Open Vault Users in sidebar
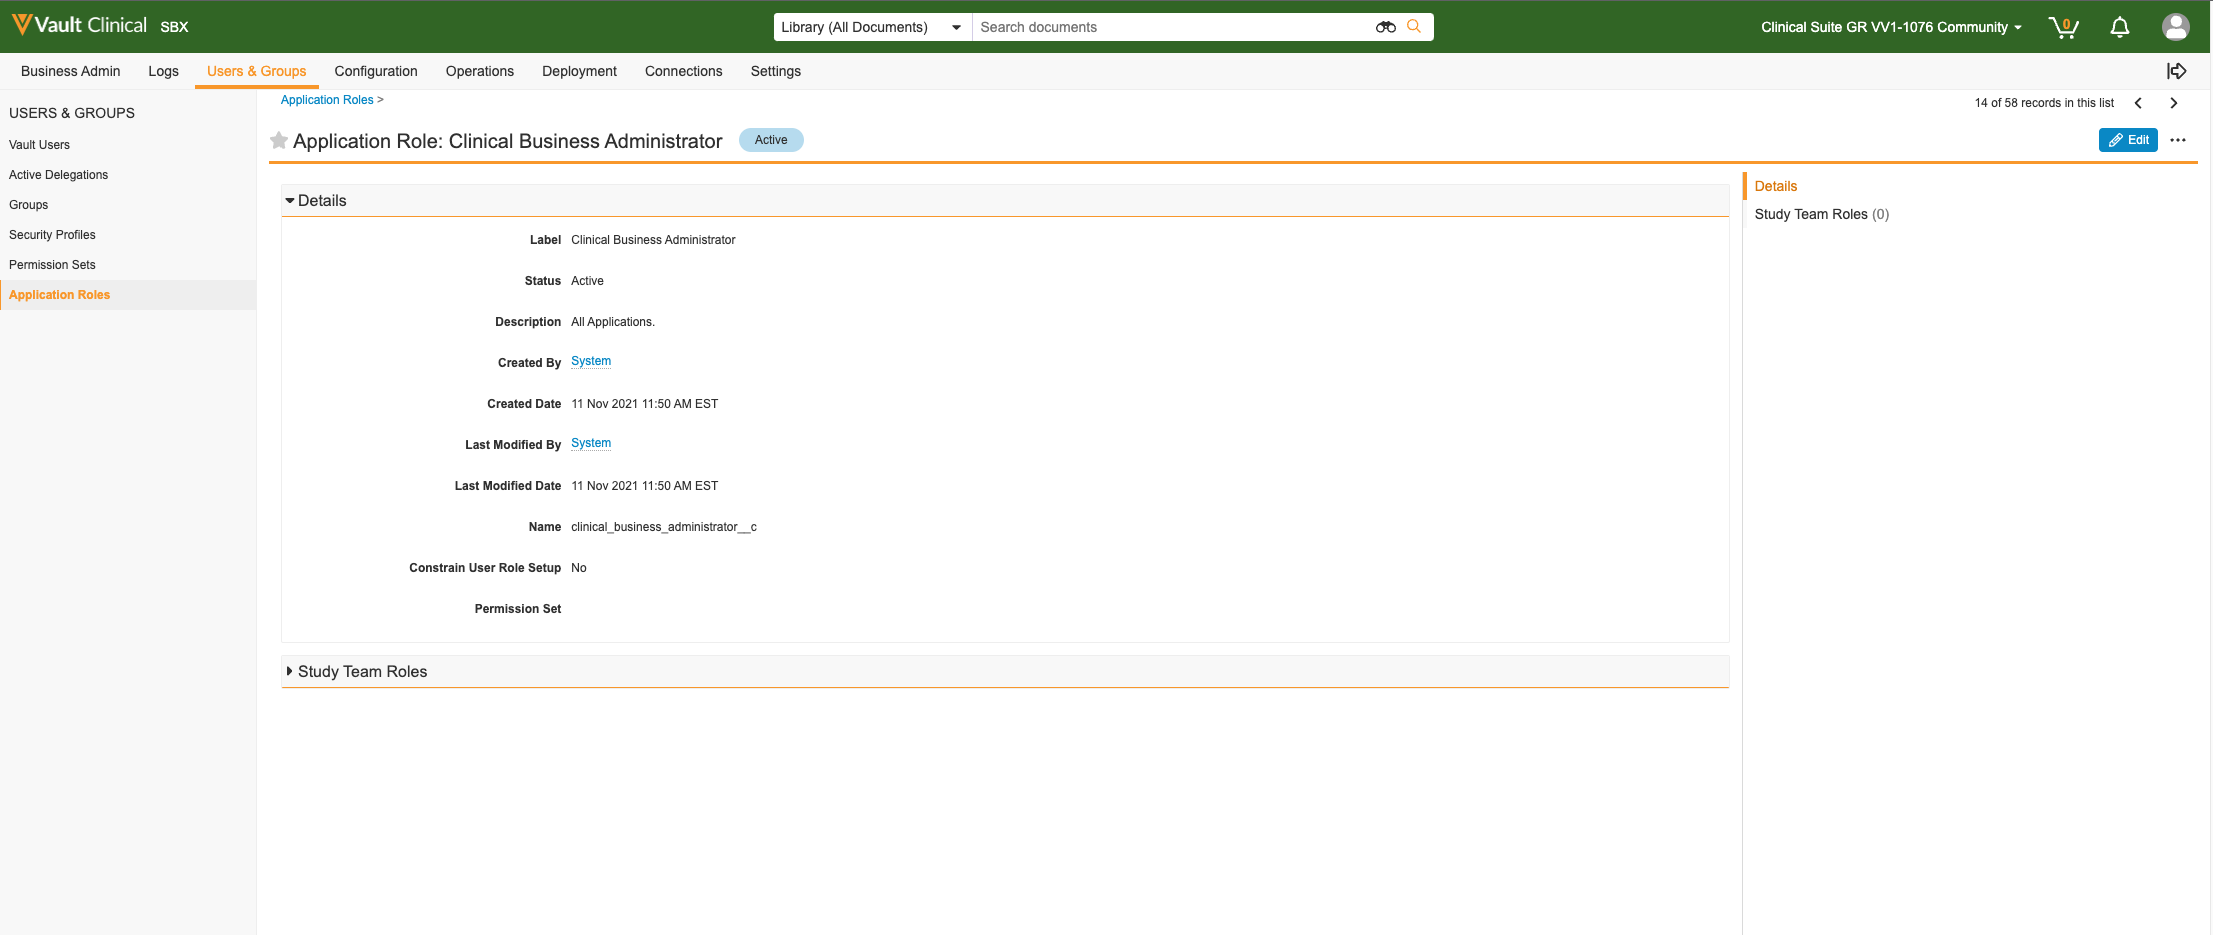The height and width of the screenshot is (935, 2213). (x=39, y=145)
